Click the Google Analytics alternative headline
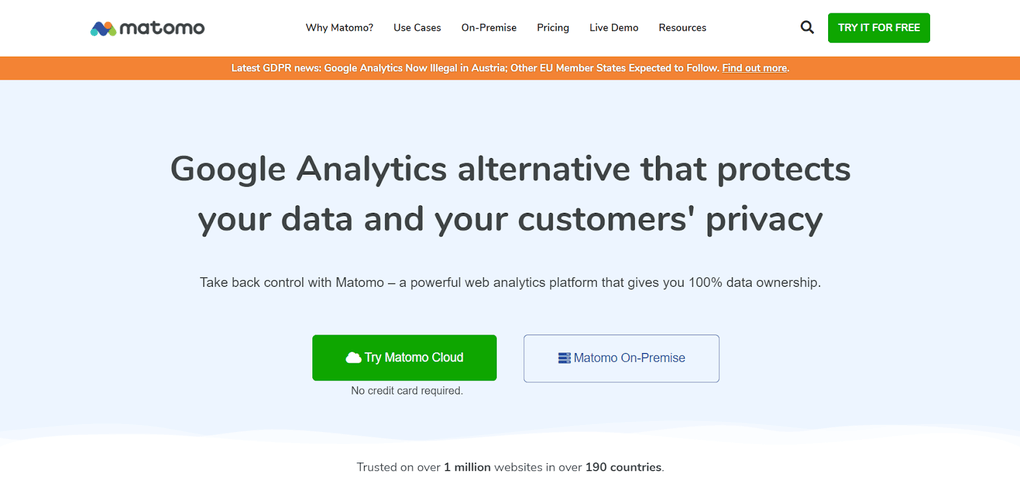Image resolution: width=1020 pixels, height=483 pixels. tap(510, 193)
